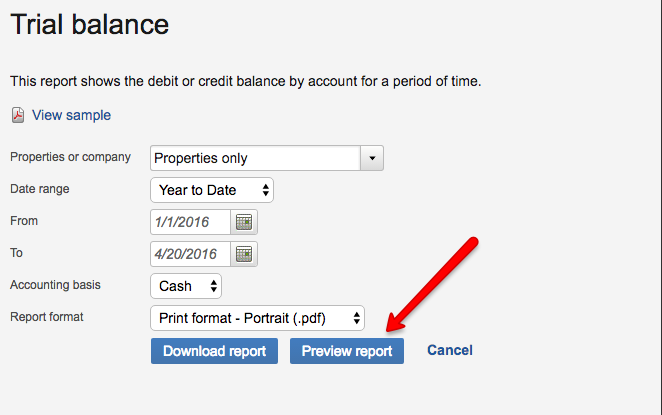This screenshot has width=662, height=415.
Task: Expand the Report format dropdown
Action: (x=257, y=318)
